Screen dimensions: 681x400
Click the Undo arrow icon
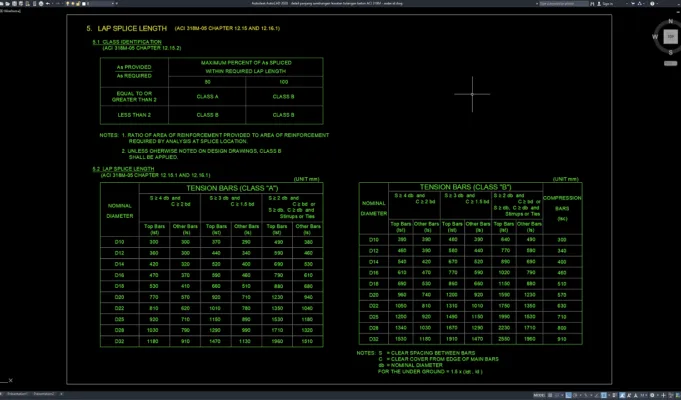tap(47, 3)
